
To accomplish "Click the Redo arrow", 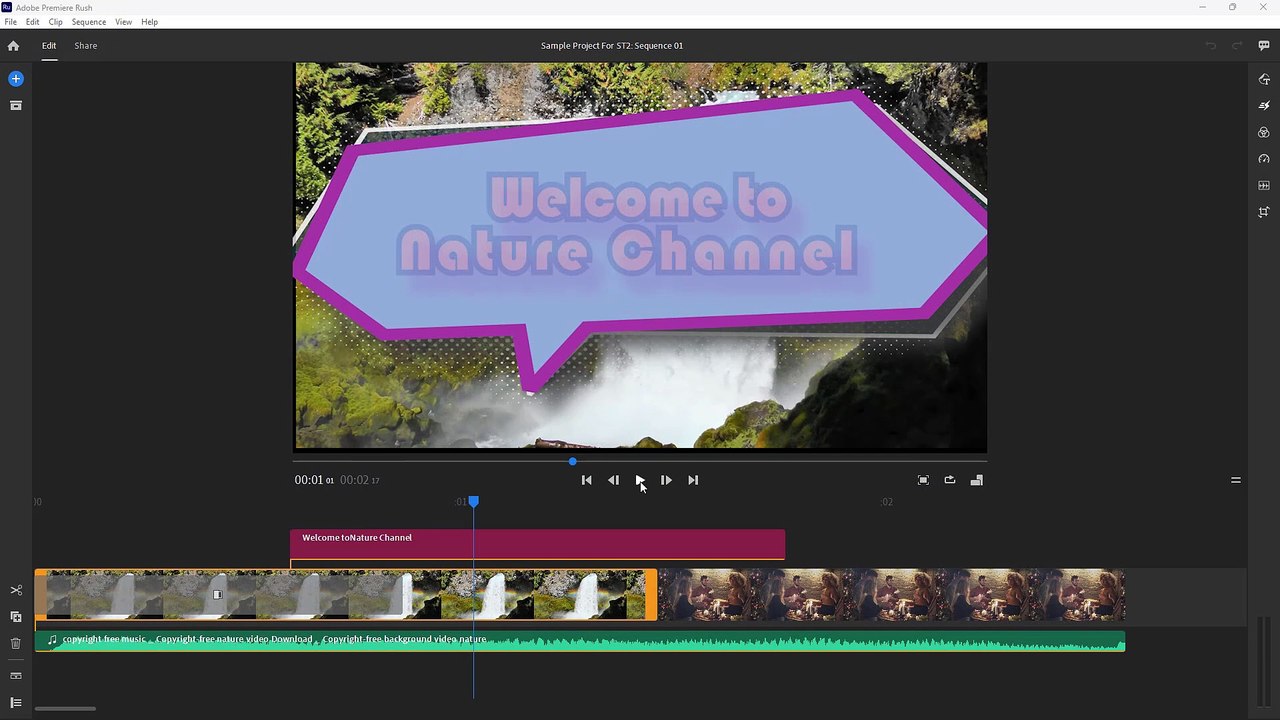I will 1237,46.
